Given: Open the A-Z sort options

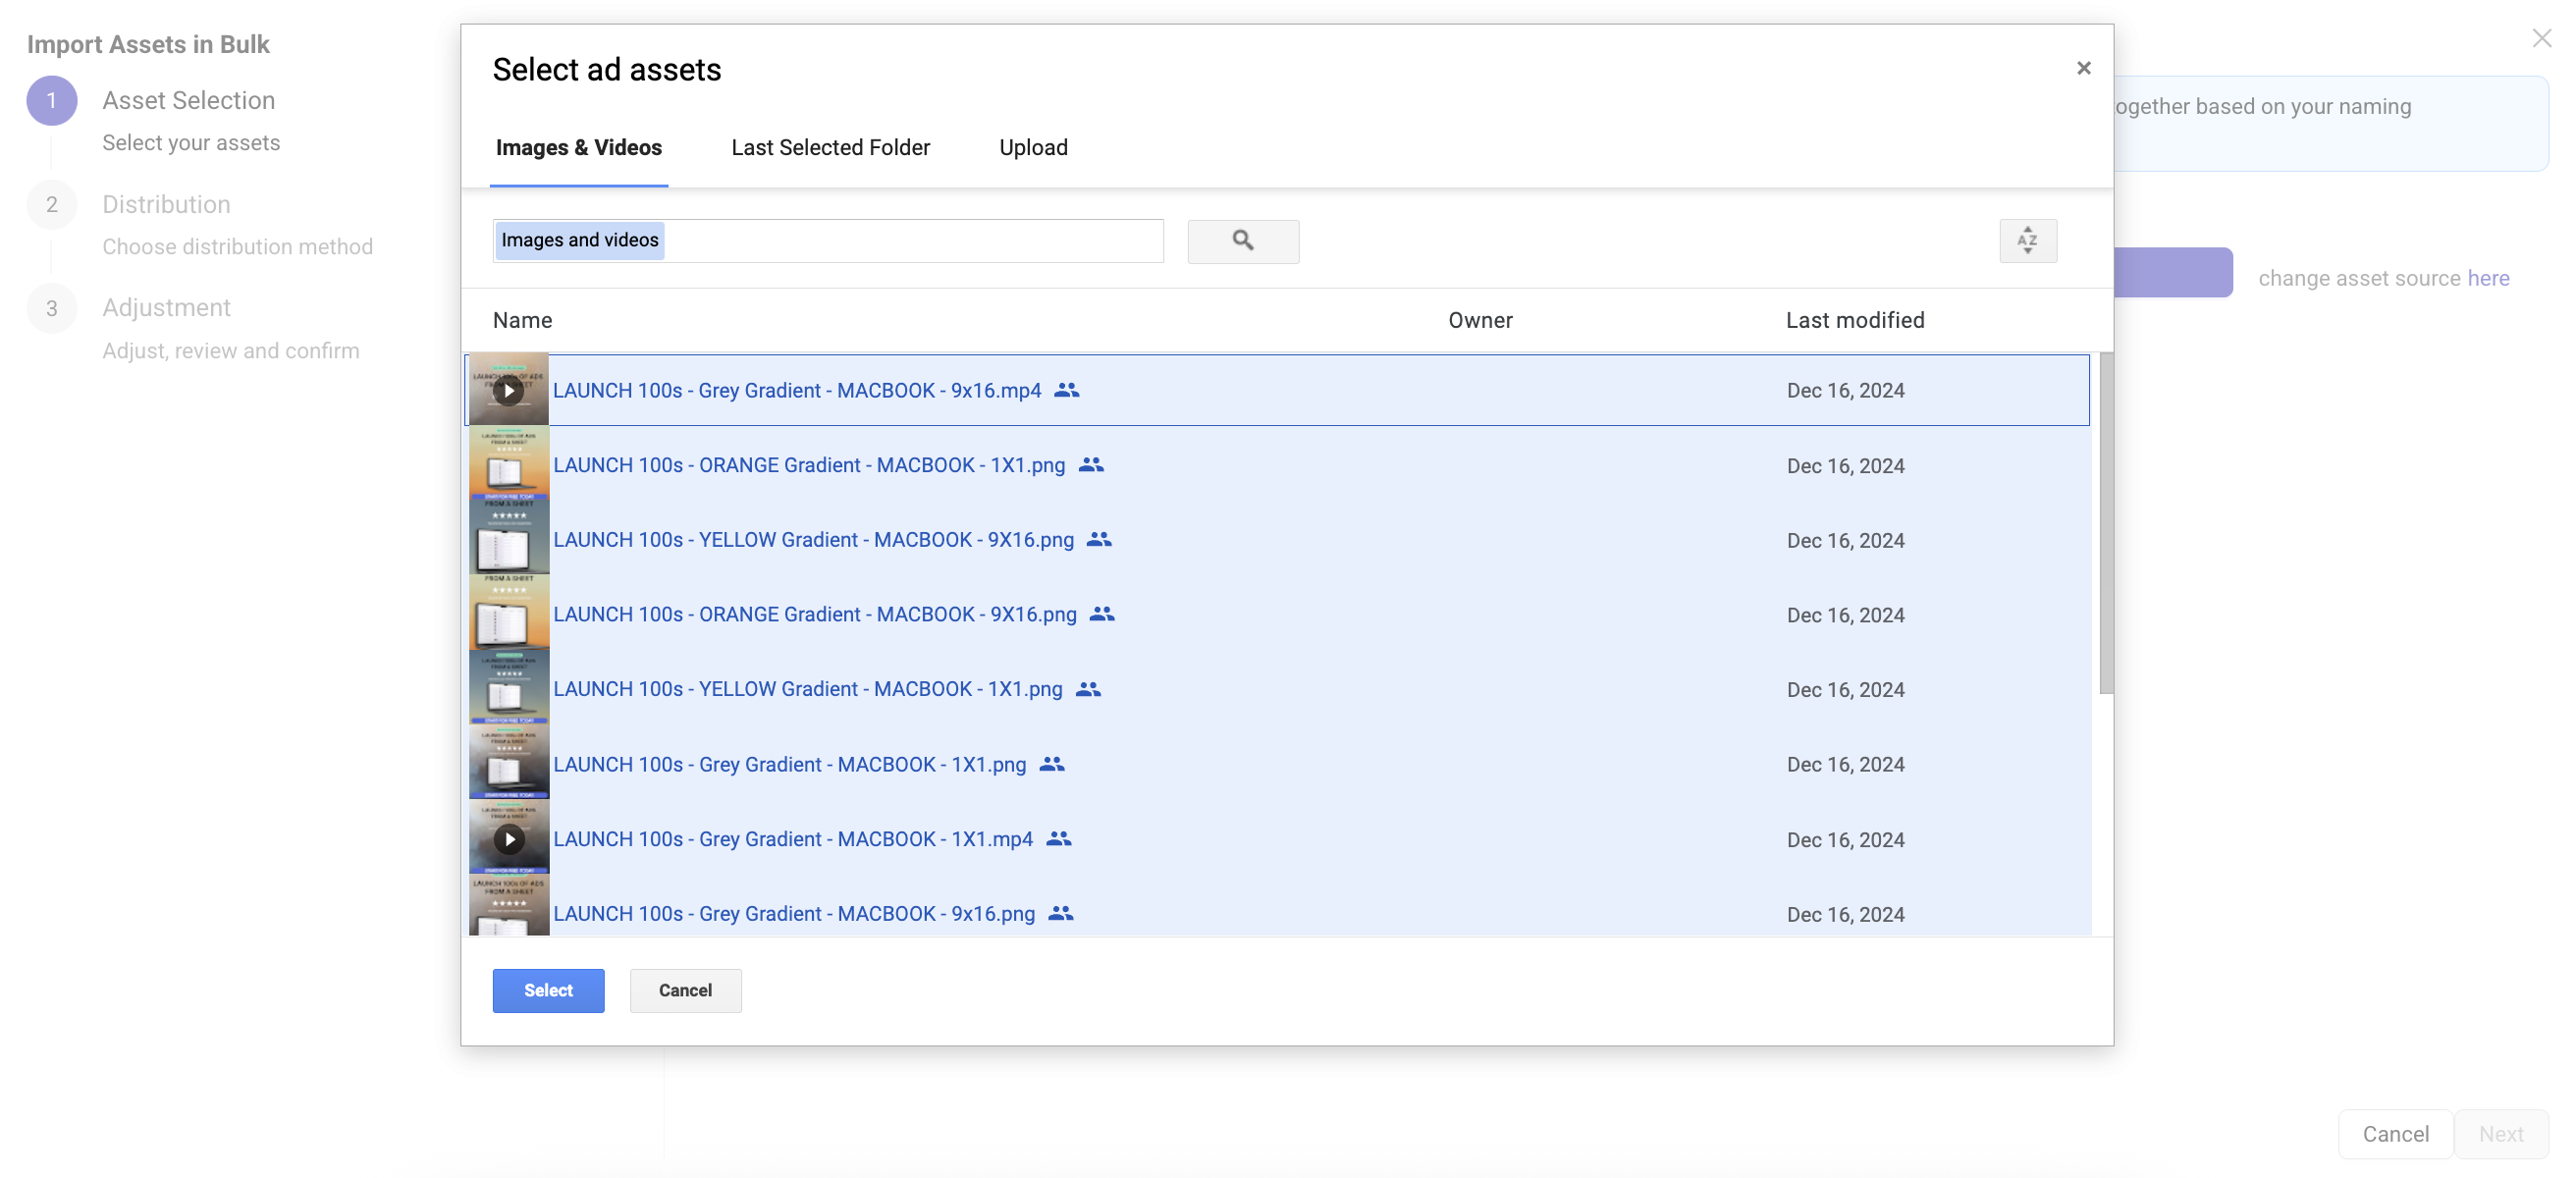Looking at the screenshot, I should [2027, 241].
